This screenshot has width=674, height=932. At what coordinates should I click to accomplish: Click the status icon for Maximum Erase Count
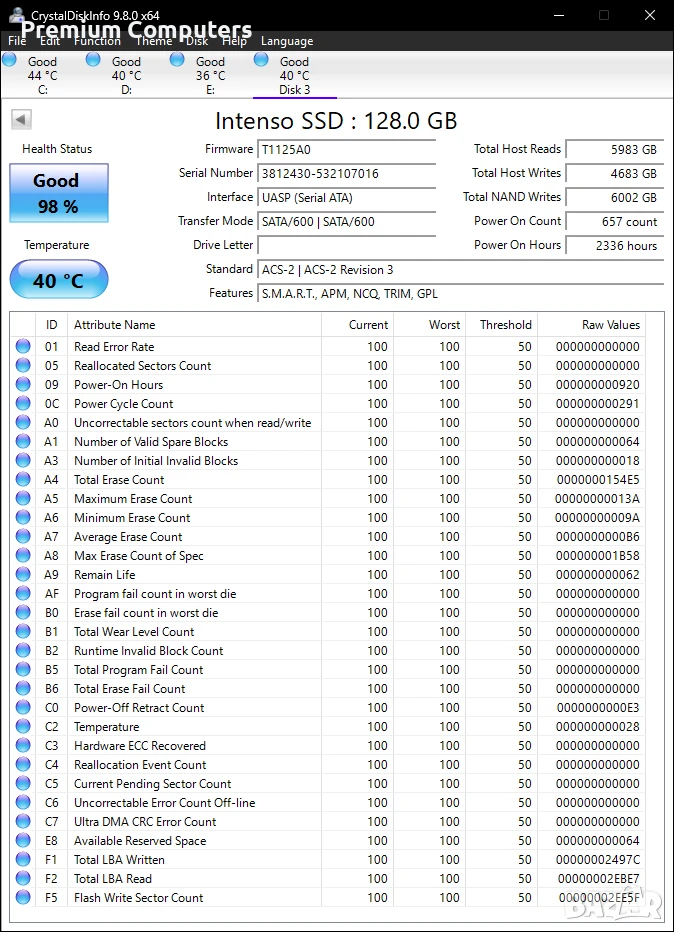(x=23, y=498)
